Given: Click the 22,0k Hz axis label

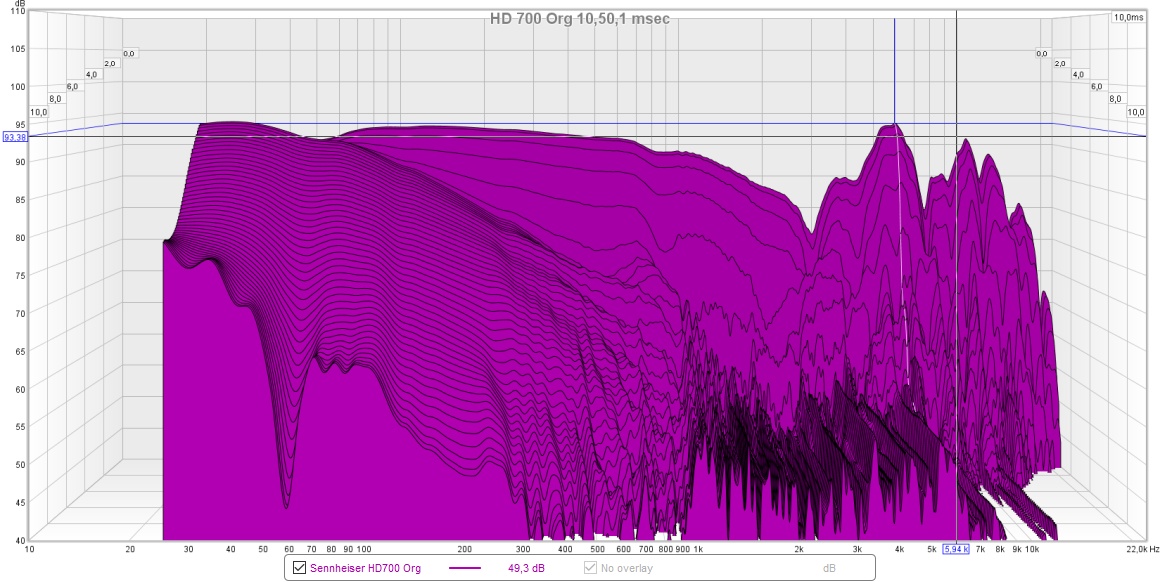Looking at the screenshot, I should (x=1140, y=549).
